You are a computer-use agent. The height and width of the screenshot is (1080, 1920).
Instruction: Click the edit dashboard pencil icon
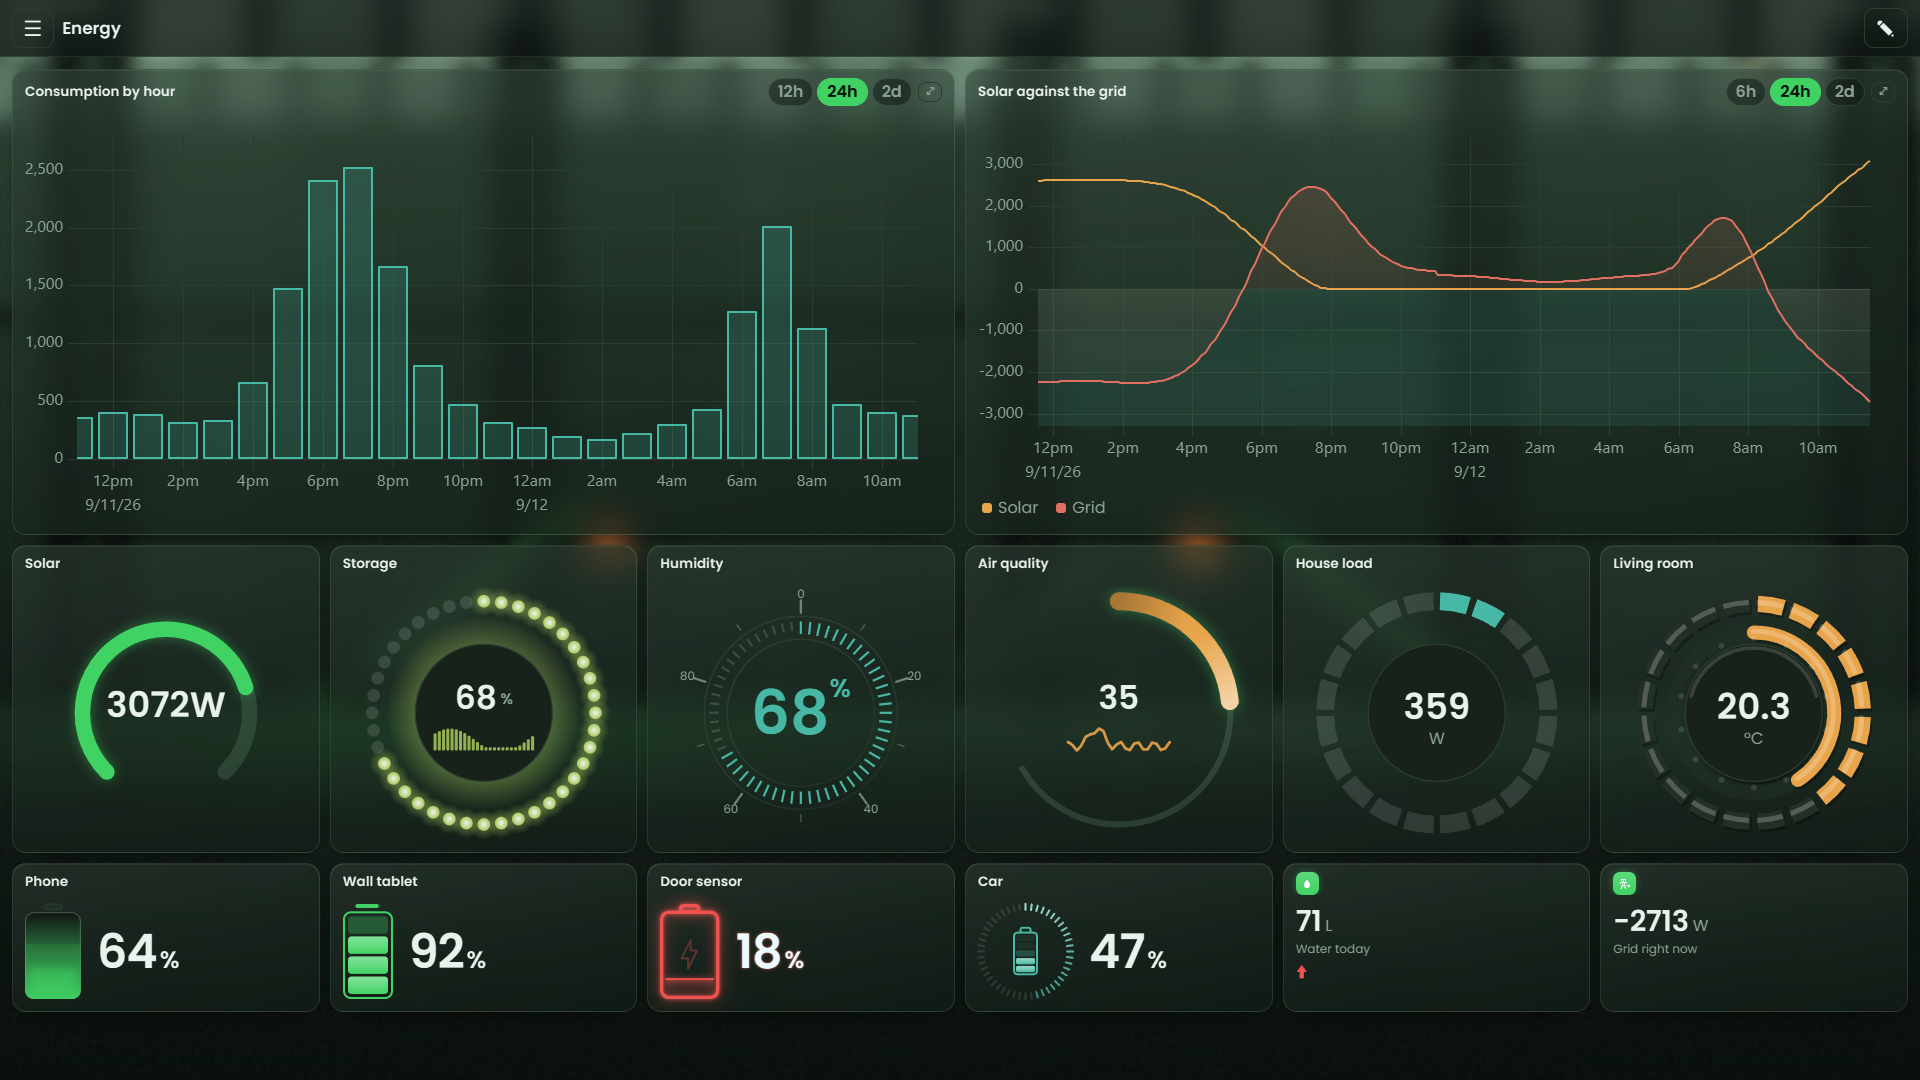(x=1885, y=28)
